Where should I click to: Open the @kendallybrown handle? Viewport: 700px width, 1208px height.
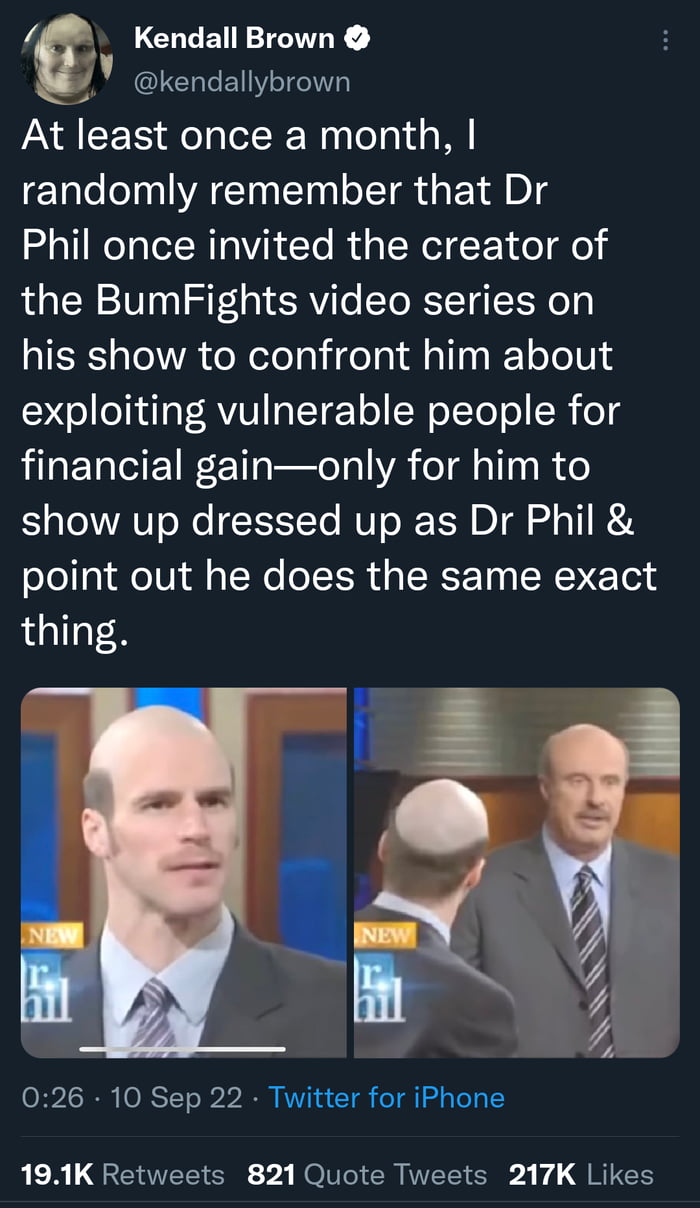click(x=242, y=82)
